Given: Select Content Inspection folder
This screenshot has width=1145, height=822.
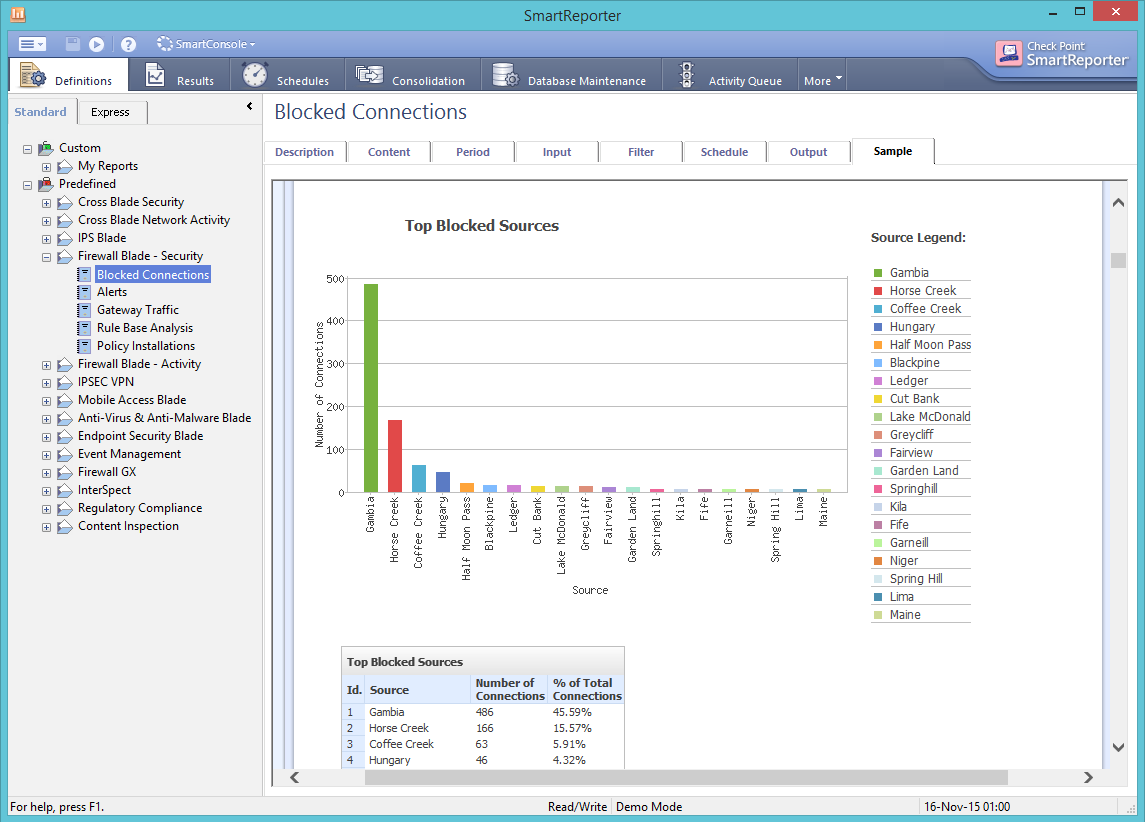Looking at the screenshot, I should [128, 526].
